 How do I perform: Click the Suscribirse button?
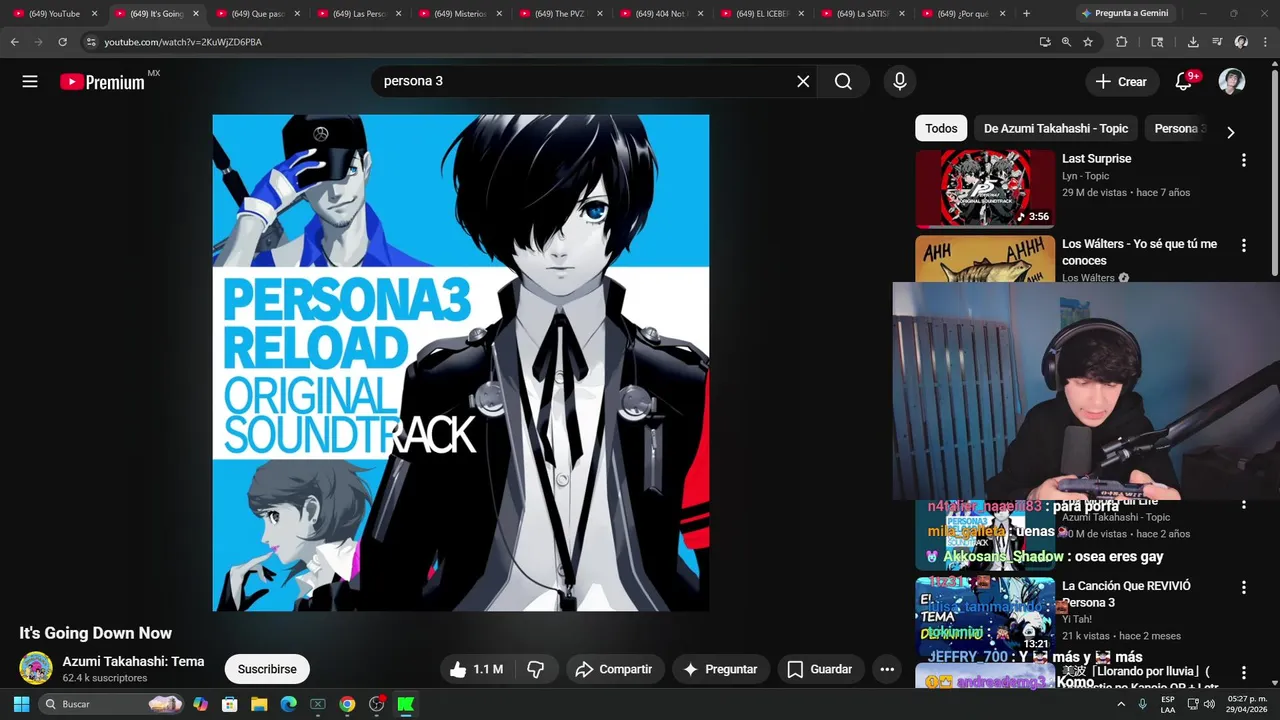(267, 669)
